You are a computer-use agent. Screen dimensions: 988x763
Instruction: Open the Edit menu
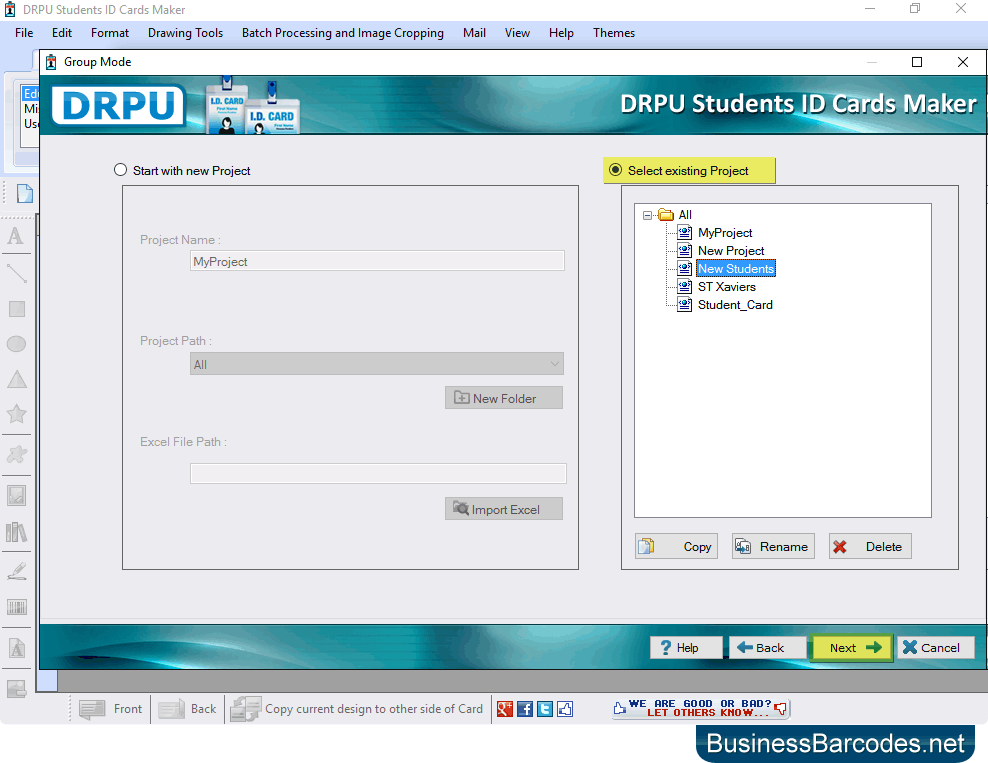(62, 33)
